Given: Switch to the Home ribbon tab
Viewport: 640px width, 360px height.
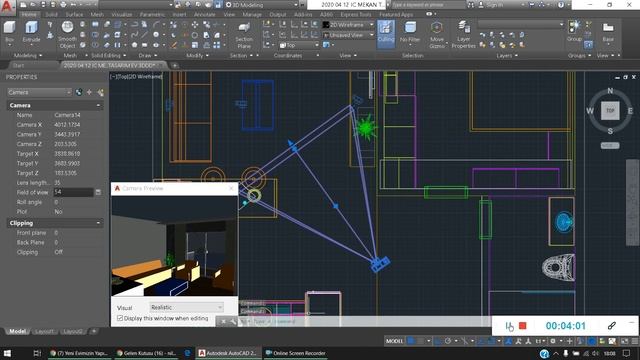Looking at the screenshot, I should coord(29,14).
